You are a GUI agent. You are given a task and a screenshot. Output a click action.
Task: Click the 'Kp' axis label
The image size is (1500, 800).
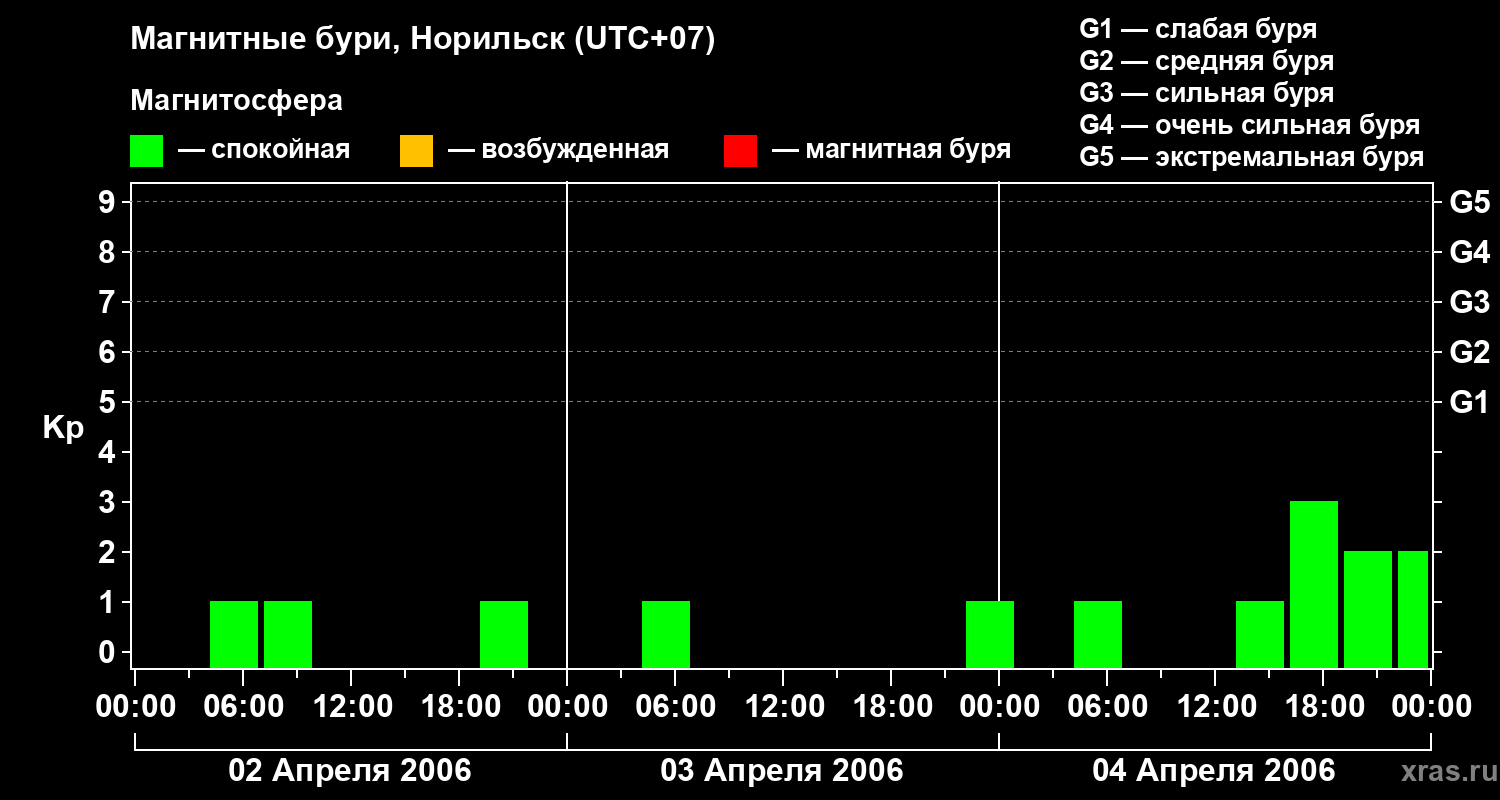point(63,428)
